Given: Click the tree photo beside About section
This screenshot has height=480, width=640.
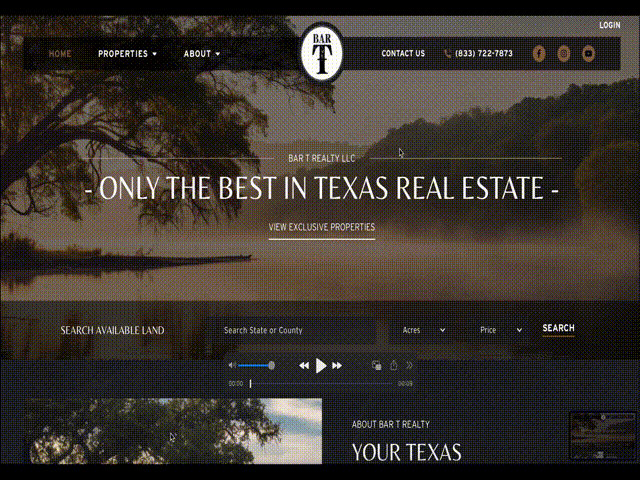Looking at the screenshot, I should 175,431.
